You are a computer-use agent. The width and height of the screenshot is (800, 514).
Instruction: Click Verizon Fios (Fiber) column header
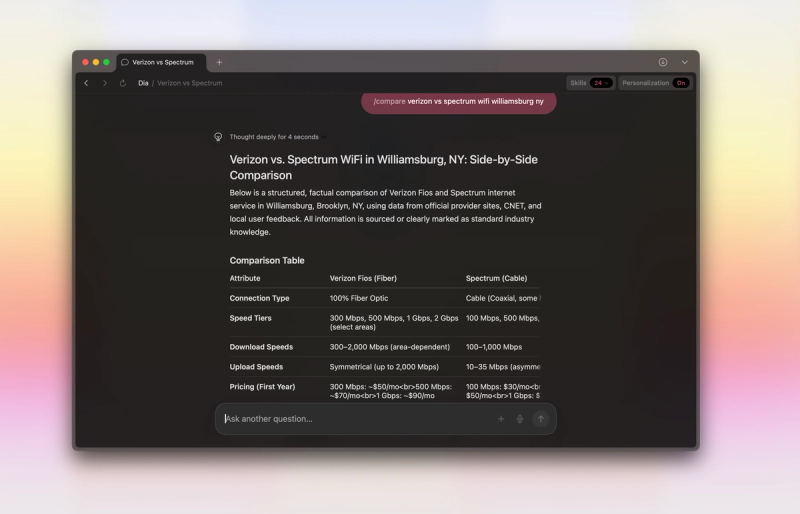coord(363,278)
